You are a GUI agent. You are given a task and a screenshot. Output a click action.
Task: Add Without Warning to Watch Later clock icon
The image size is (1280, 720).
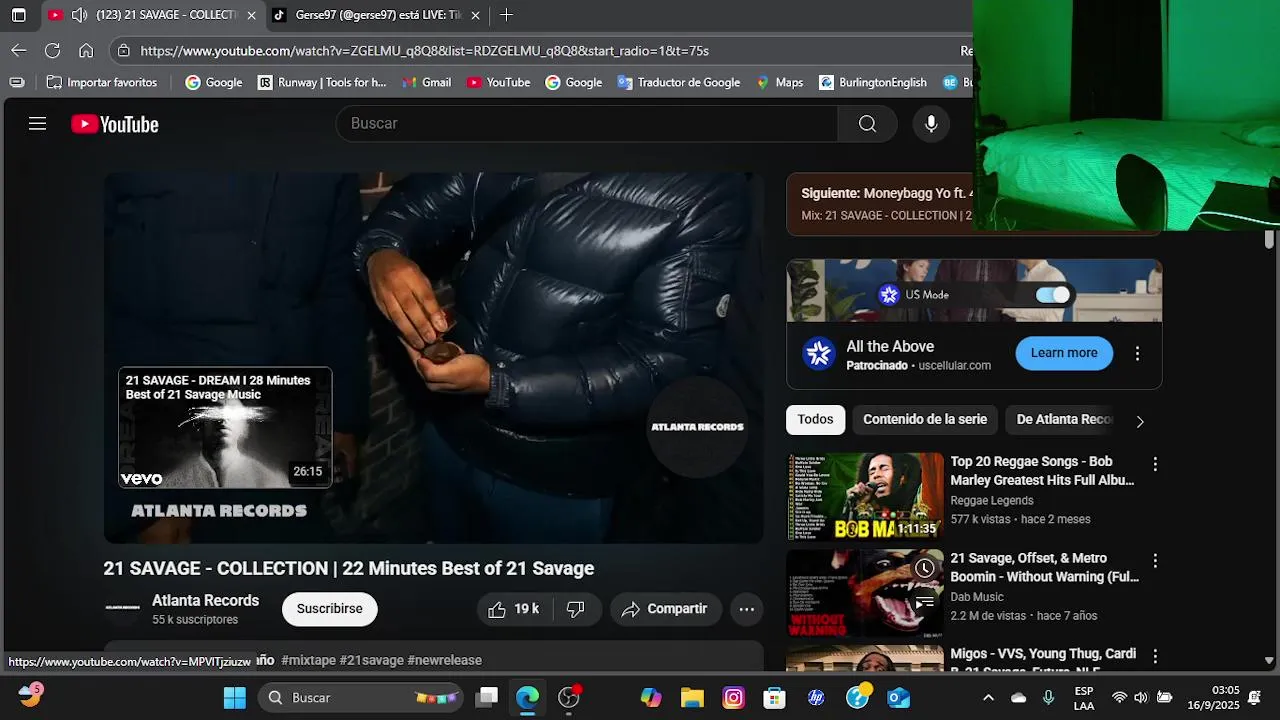click(x=925, y=568)
